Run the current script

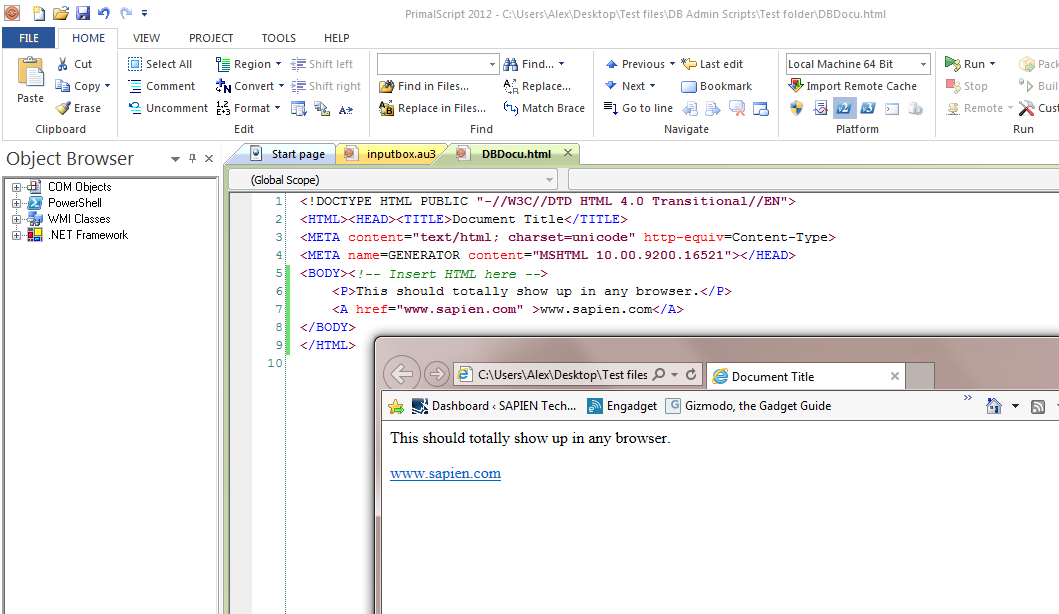pos(964,64)
